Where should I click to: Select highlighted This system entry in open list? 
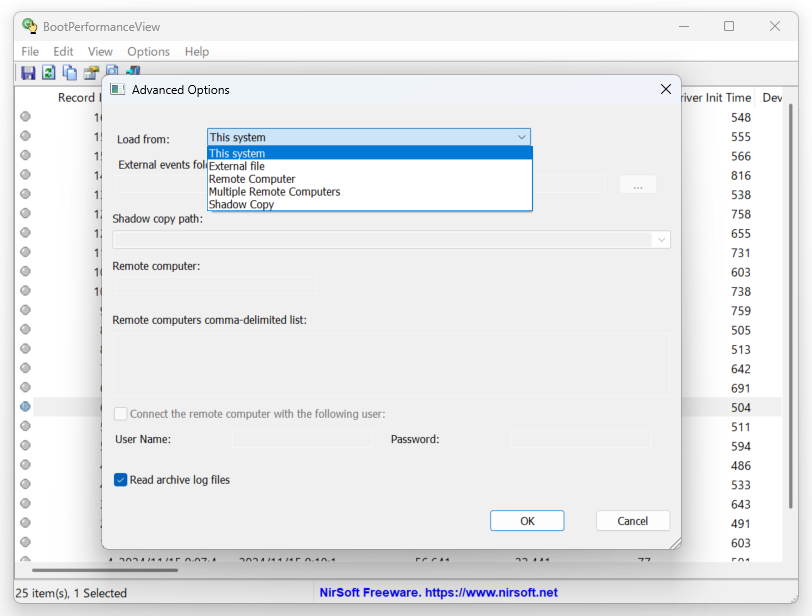pos(370,153)
